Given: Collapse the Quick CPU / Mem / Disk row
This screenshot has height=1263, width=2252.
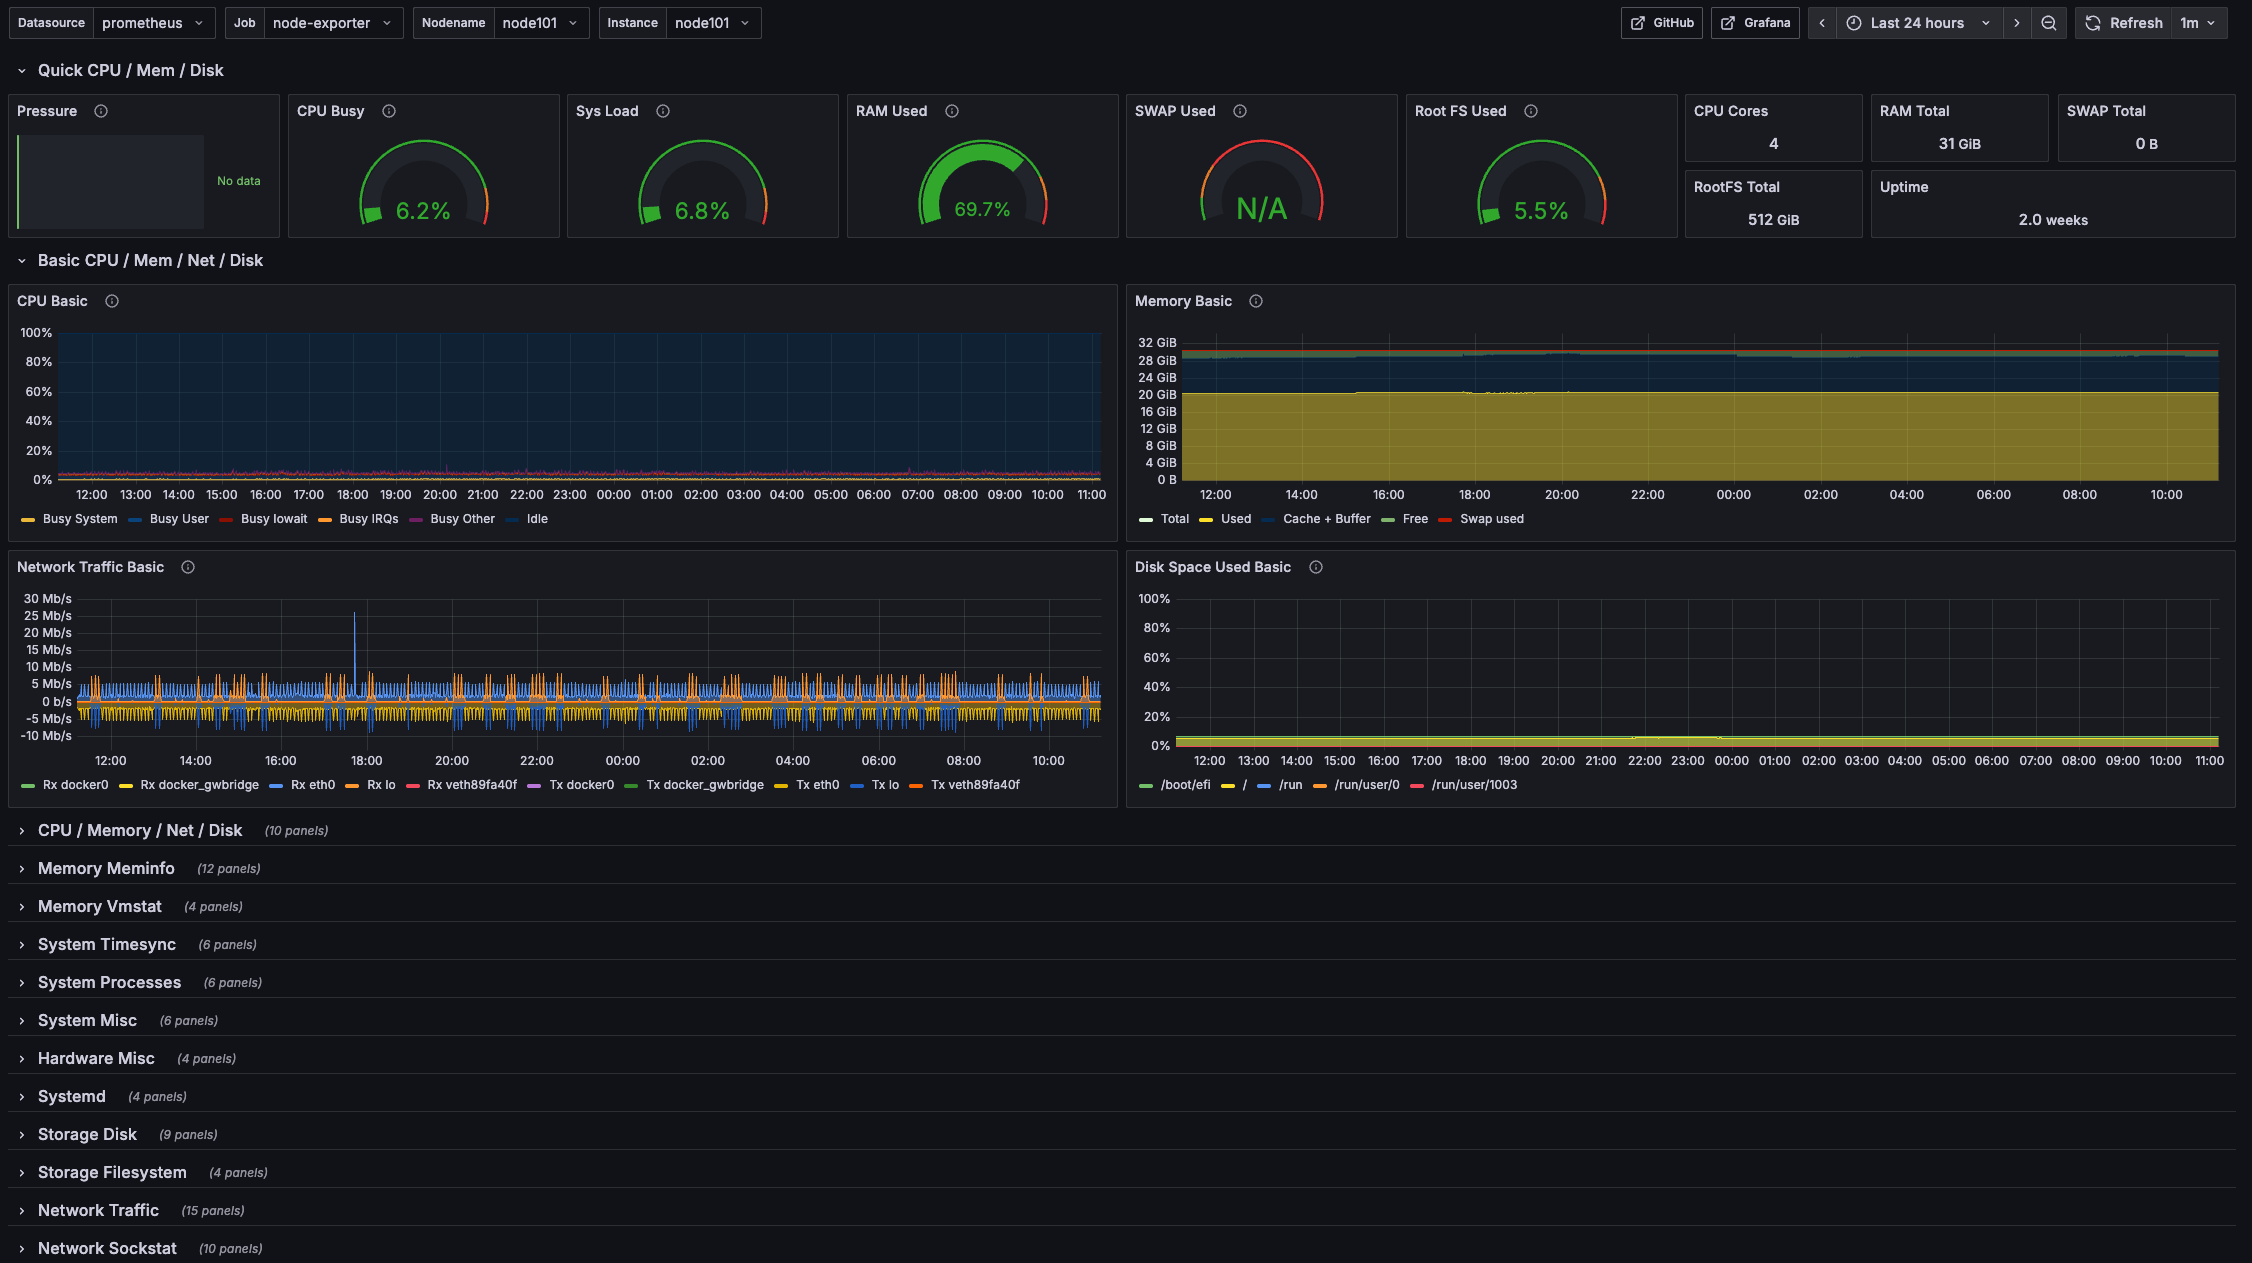Looking at the screenshot, I should 130,70.
